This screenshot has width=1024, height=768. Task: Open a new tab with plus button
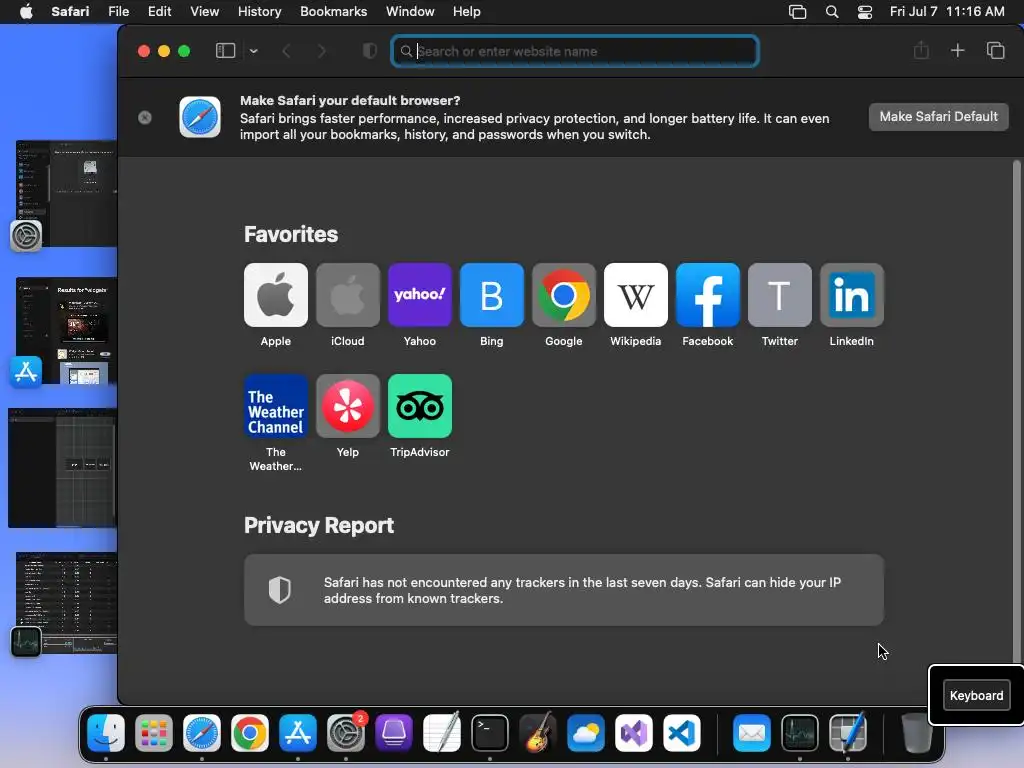coord(957,50)
